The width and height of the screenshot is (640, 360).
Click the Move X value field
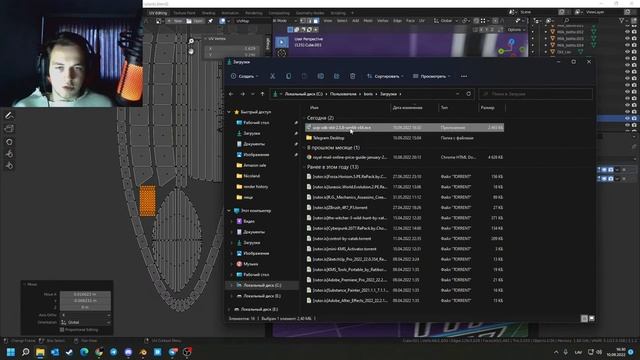(85, 294)
